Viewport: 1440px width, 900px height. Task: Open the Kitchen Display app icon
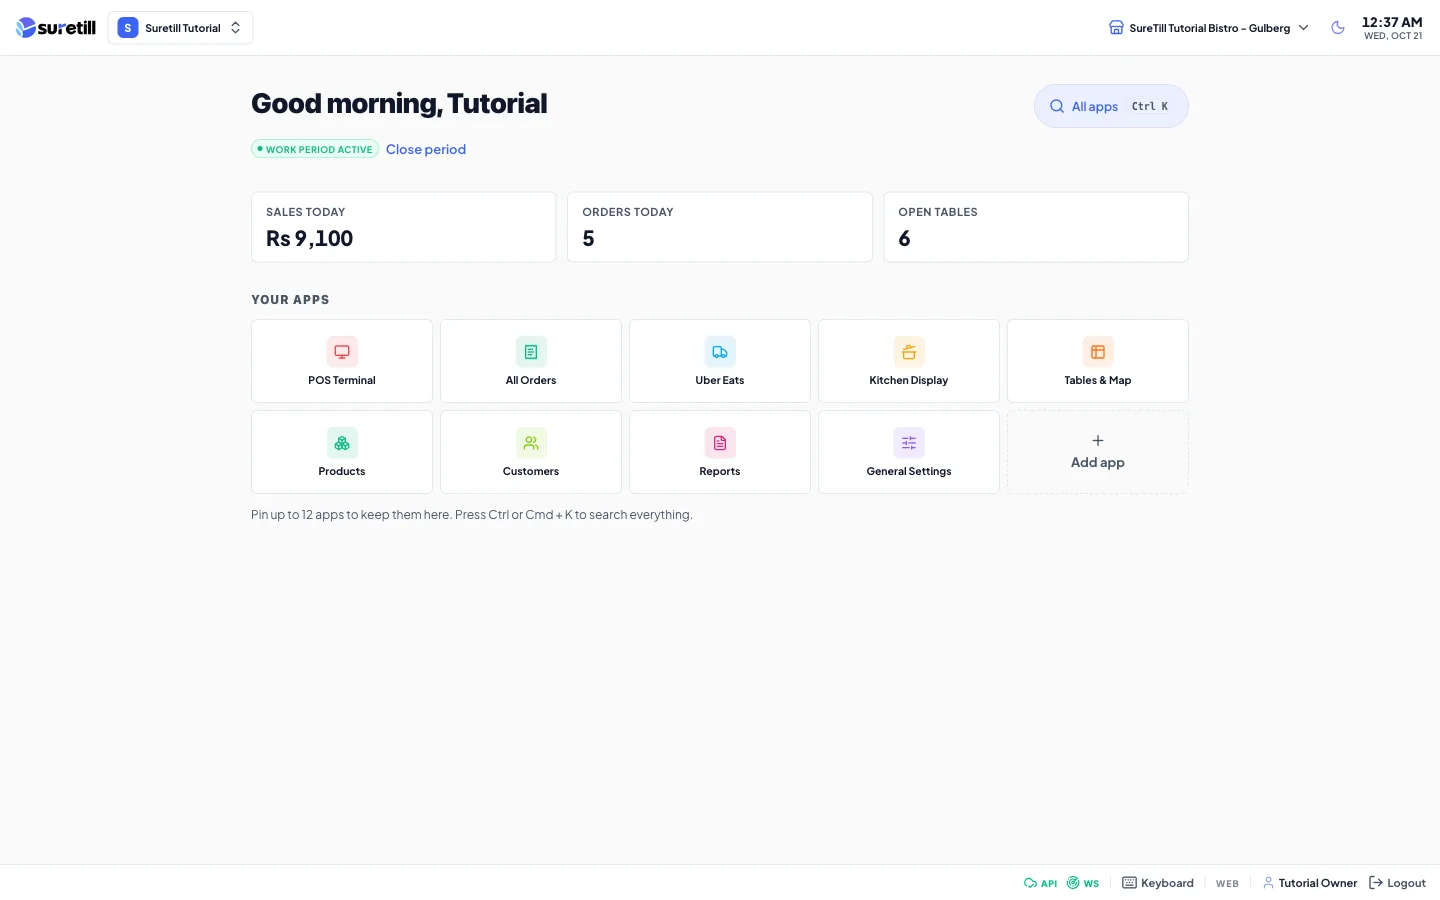point(909,352)
